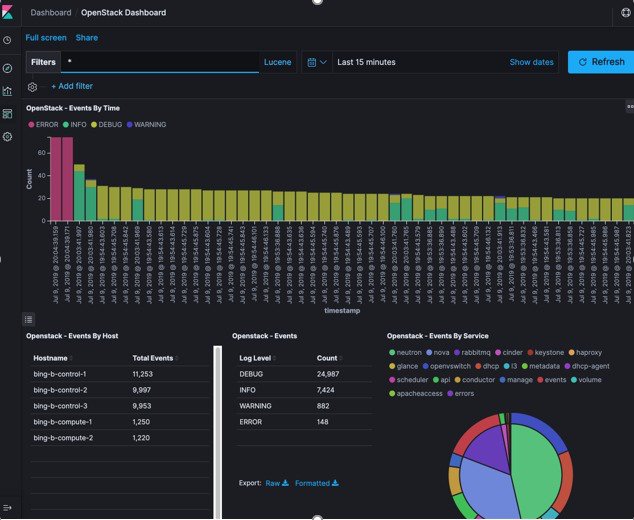The image size is (634, 520).
Task: Open Discover compass icon in sidebar
Action: click(x=7, y=68)
